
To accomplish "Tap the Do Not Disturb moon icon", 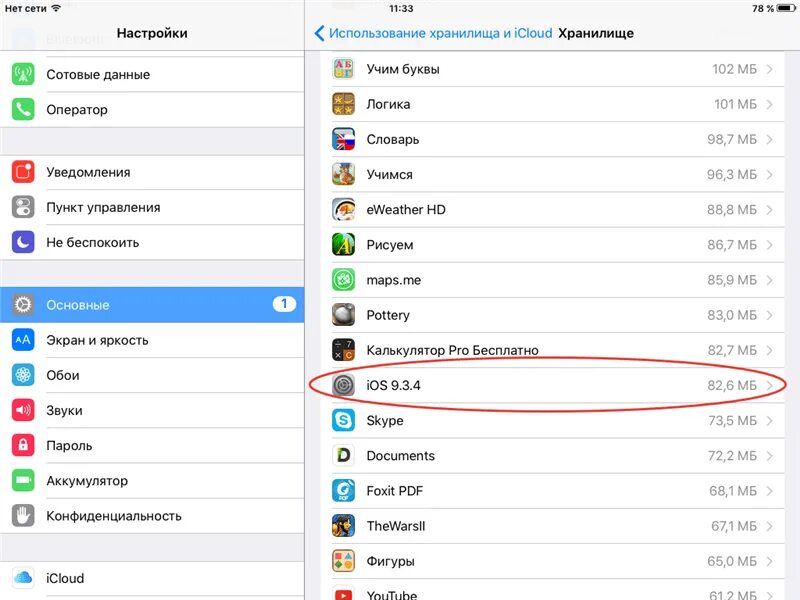I will pyautogui.click(x=23, y=242).
